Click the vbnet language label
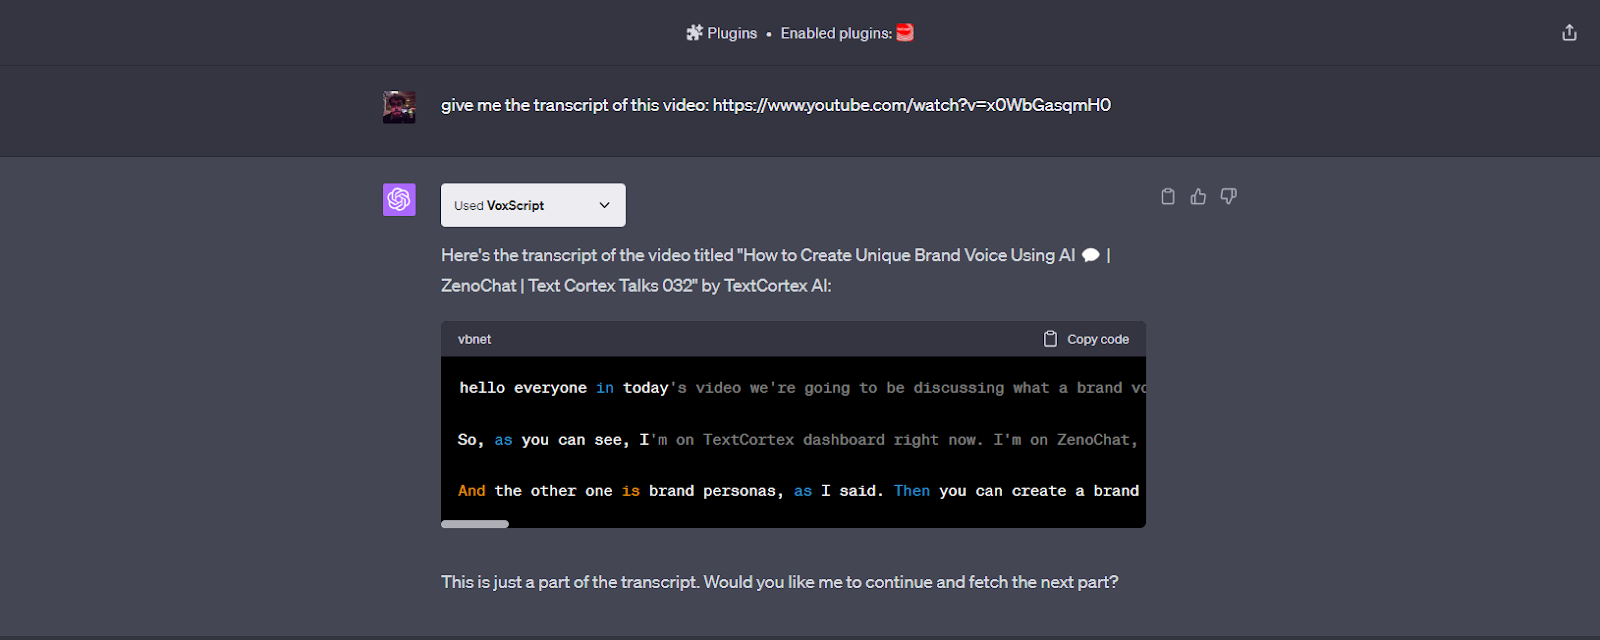Image resolution: width=1600 pixels, height=640 pixels. 474,339
